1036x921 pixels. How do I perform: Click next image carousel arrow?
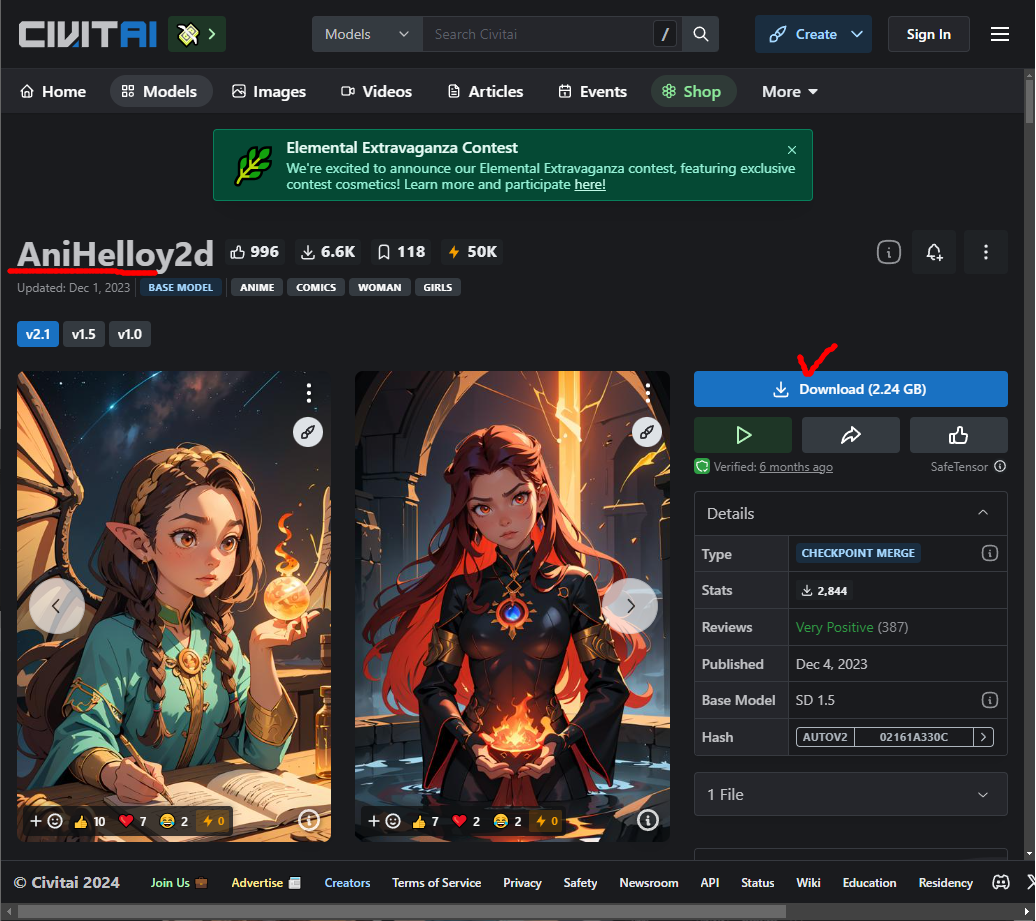coord(630,606)
